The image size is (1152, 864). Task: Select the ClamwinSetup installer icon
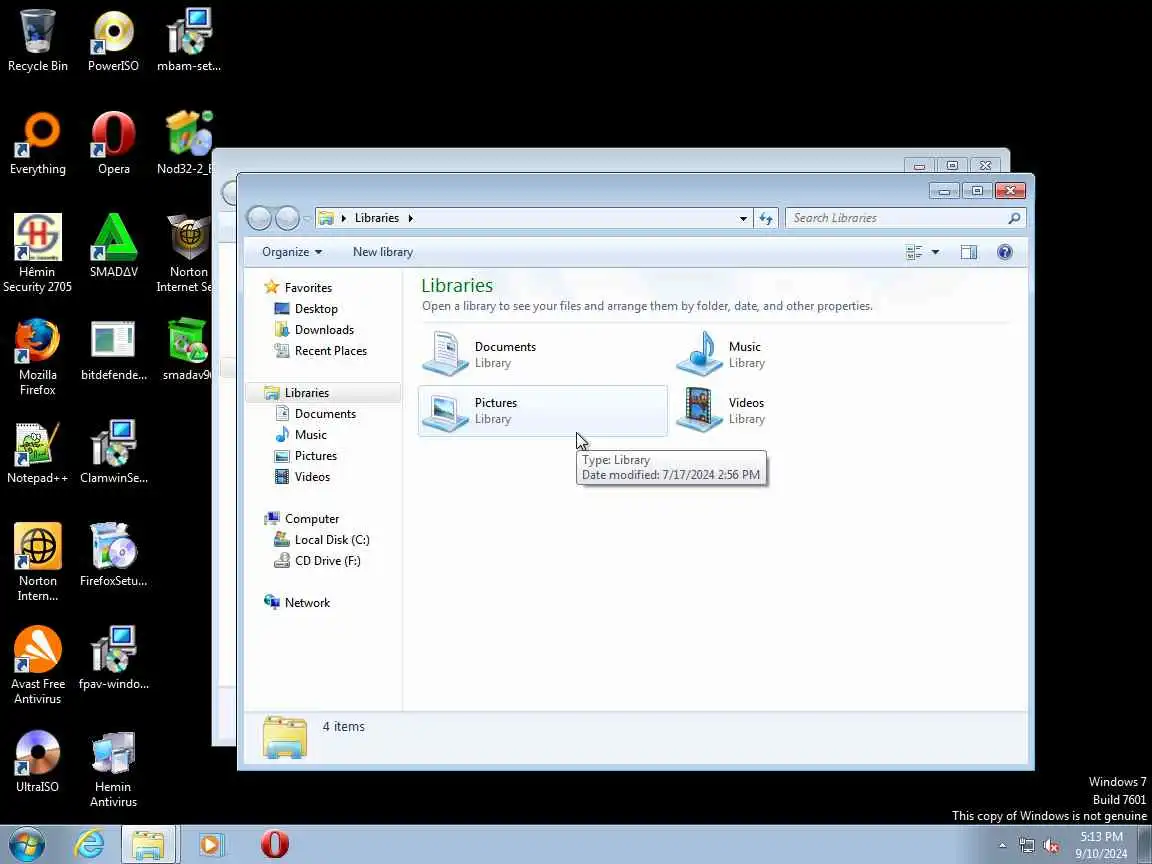(113, 453)
